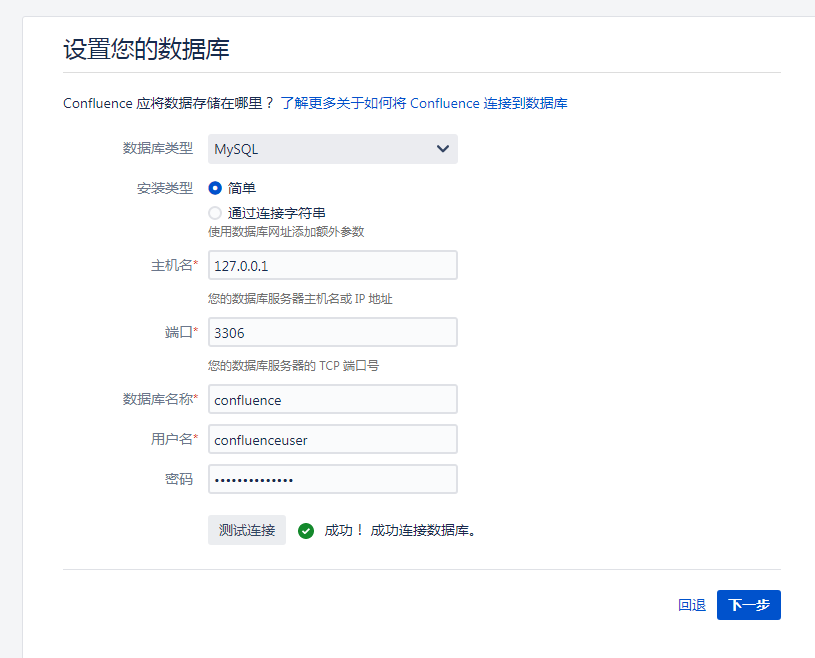Viewport: 815px width, 658px height.
Task: Choose the 通过连接字符串 radio option
Action: coord(215,213)
